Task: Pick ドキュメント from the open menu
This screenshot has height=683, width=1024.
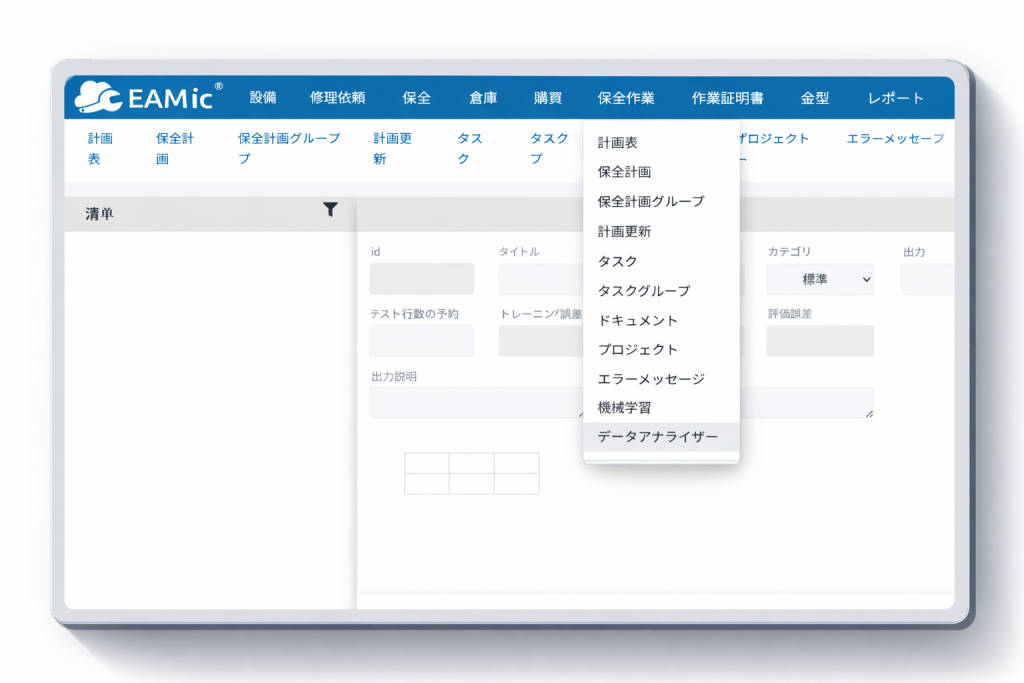Action: 637,320
